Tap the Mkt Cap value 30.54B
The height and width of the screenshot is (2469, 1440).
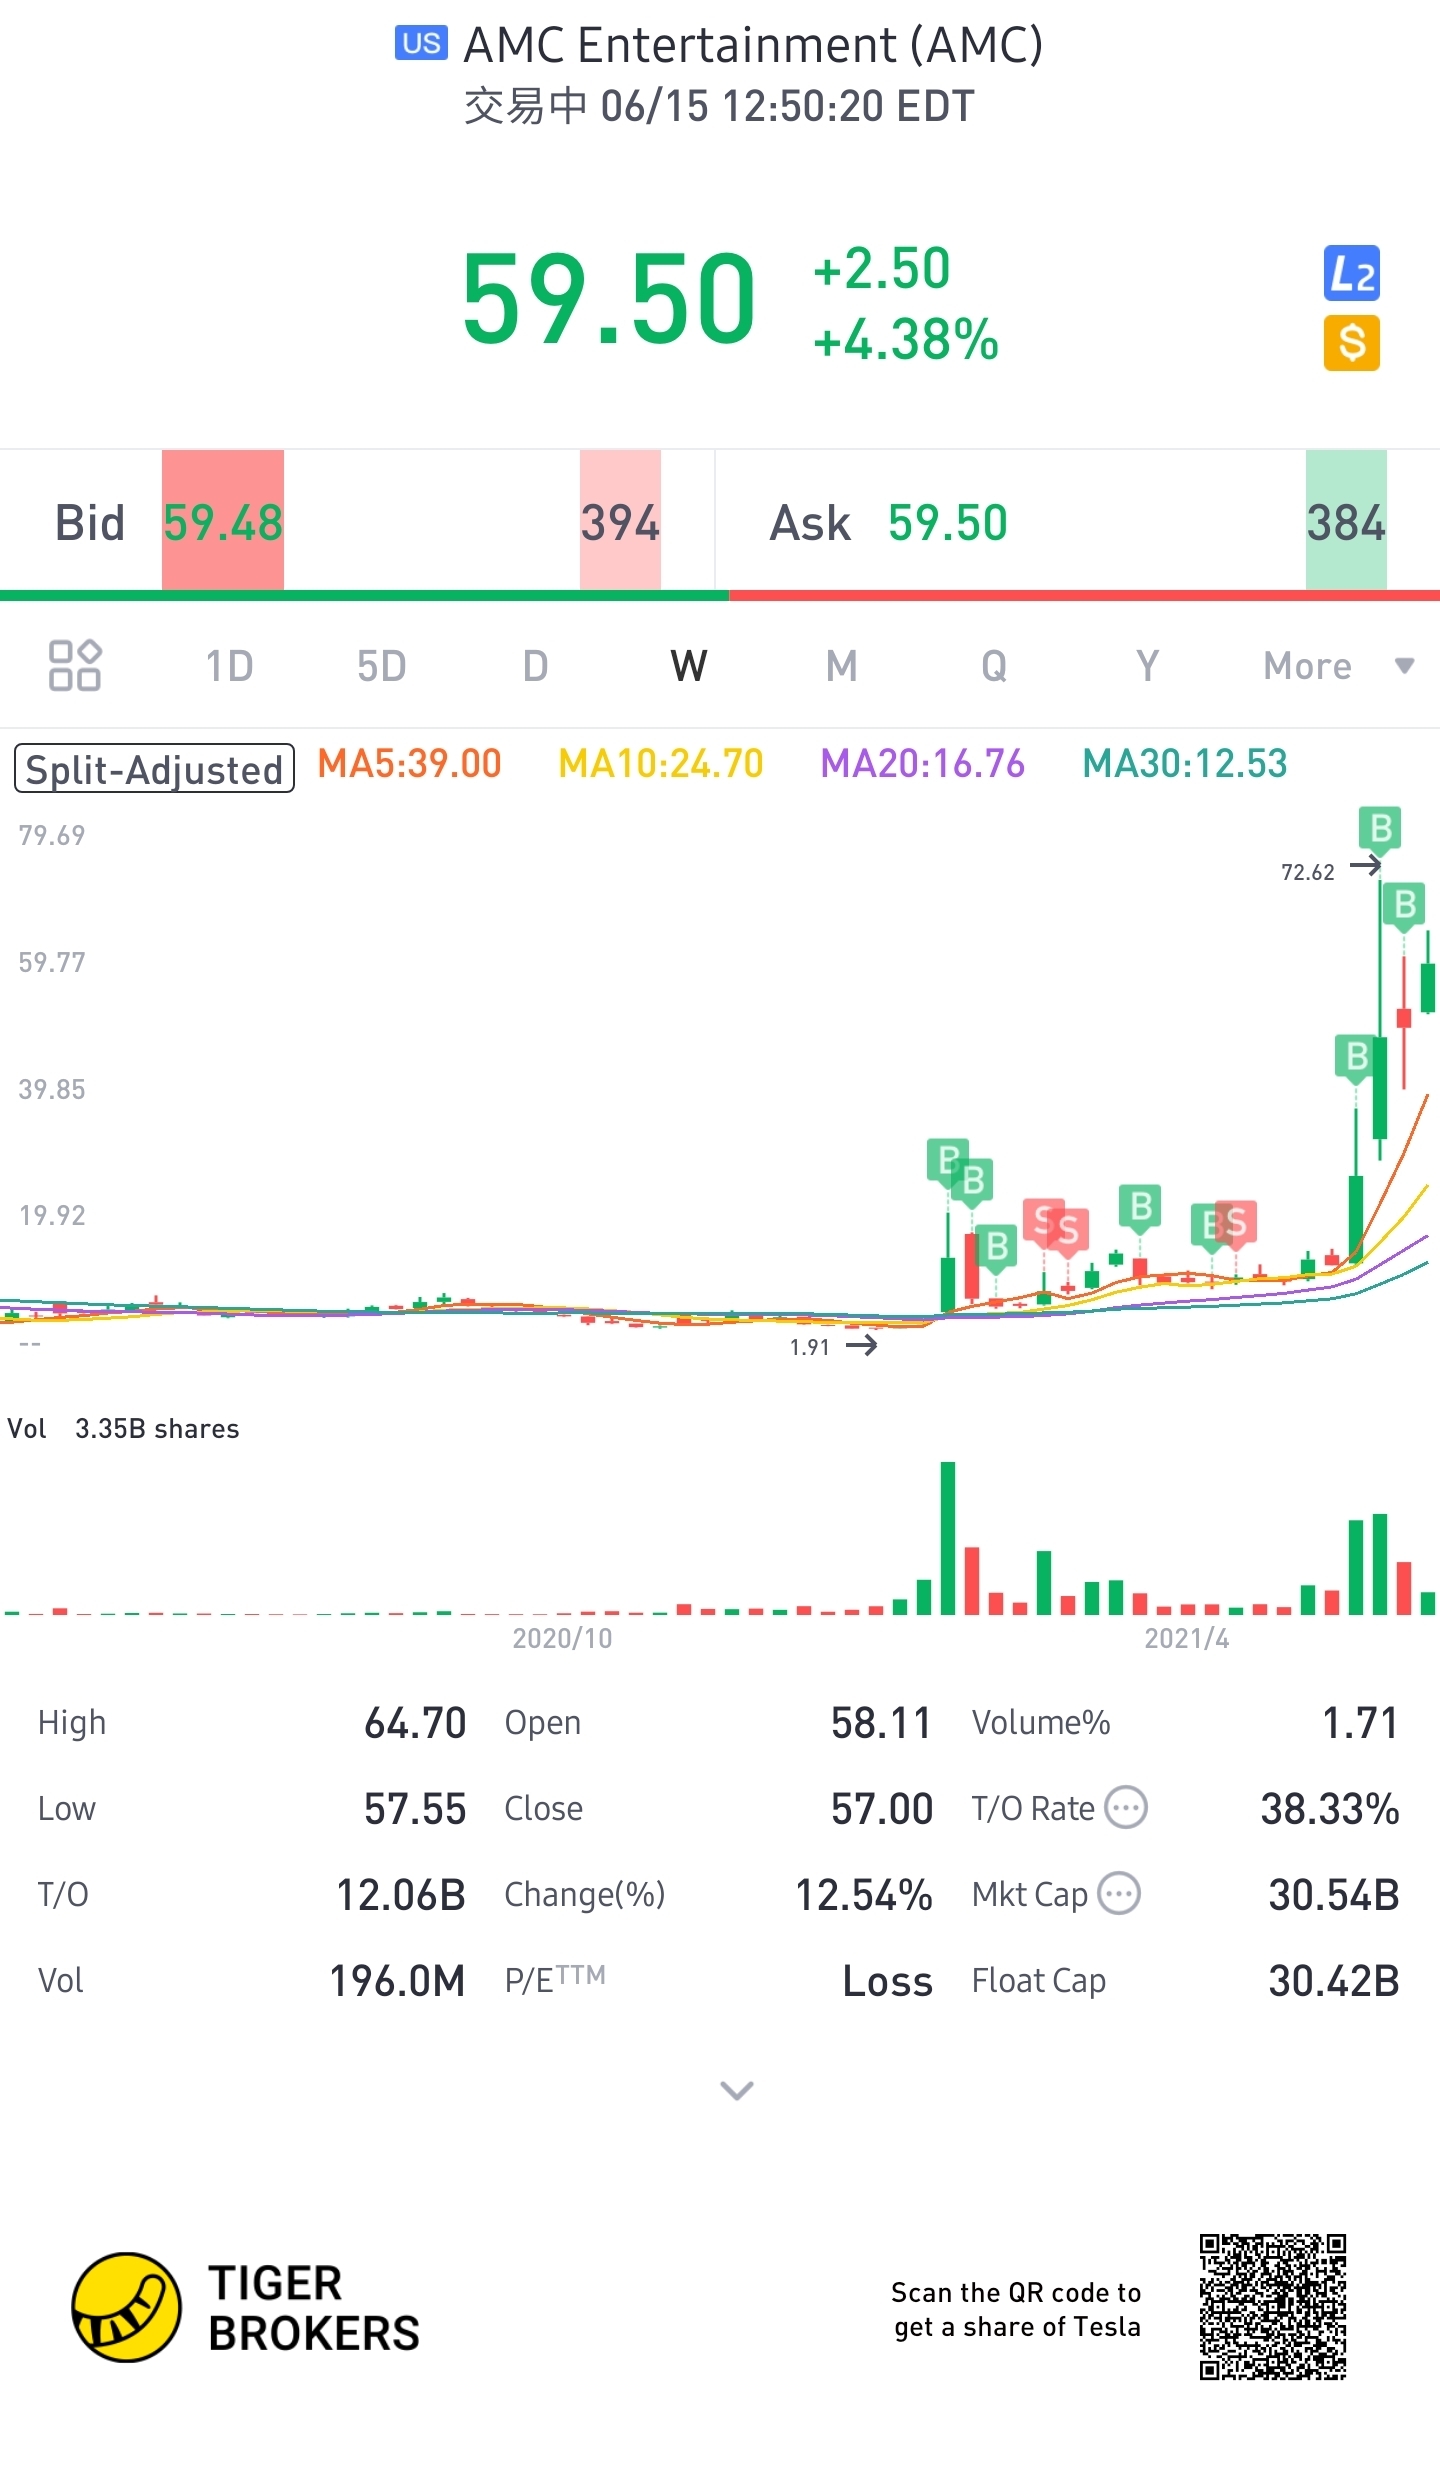(1333, 1895)
